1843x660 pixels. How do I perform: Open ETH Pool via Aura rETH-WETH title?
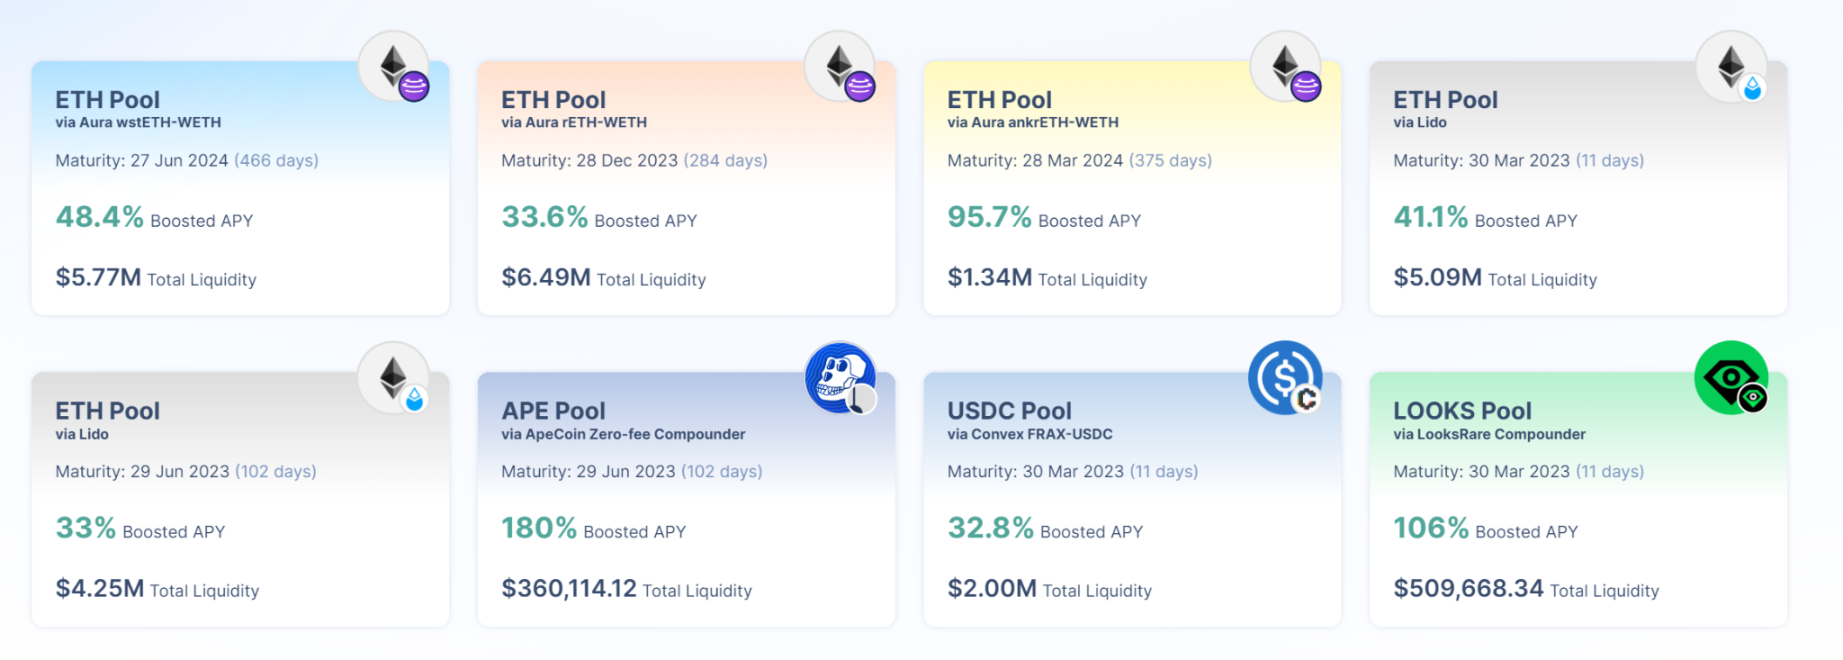[553, 100]
